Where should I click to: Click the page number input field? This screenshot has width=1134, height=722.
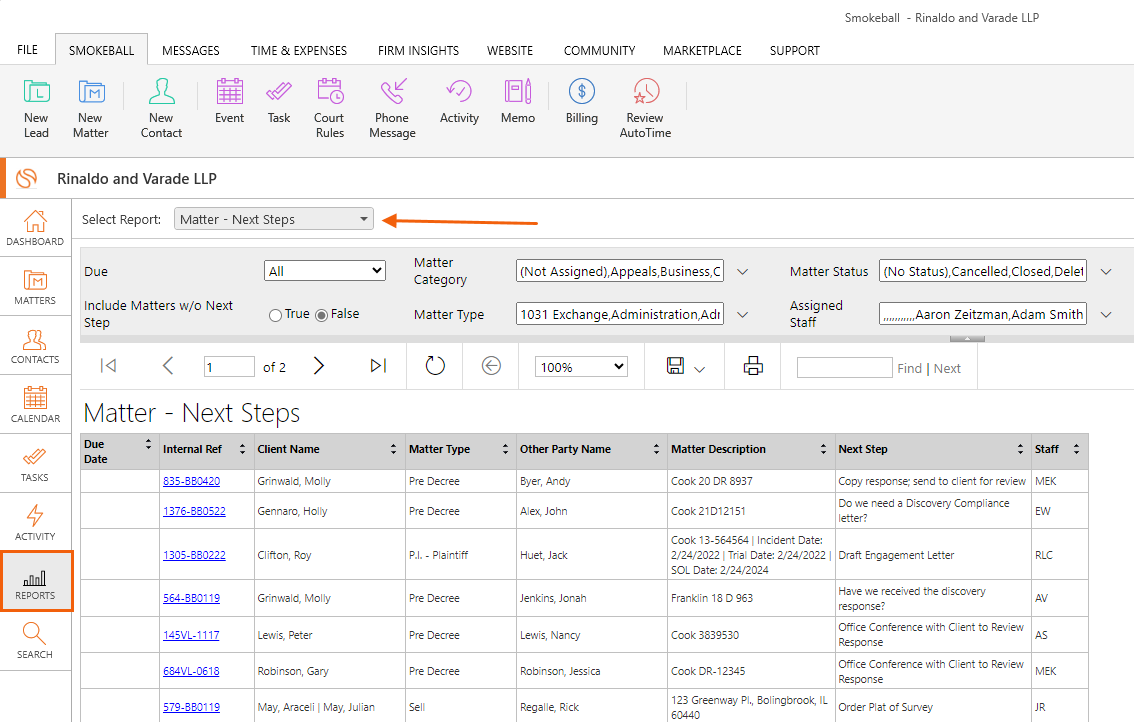[229, 367]
